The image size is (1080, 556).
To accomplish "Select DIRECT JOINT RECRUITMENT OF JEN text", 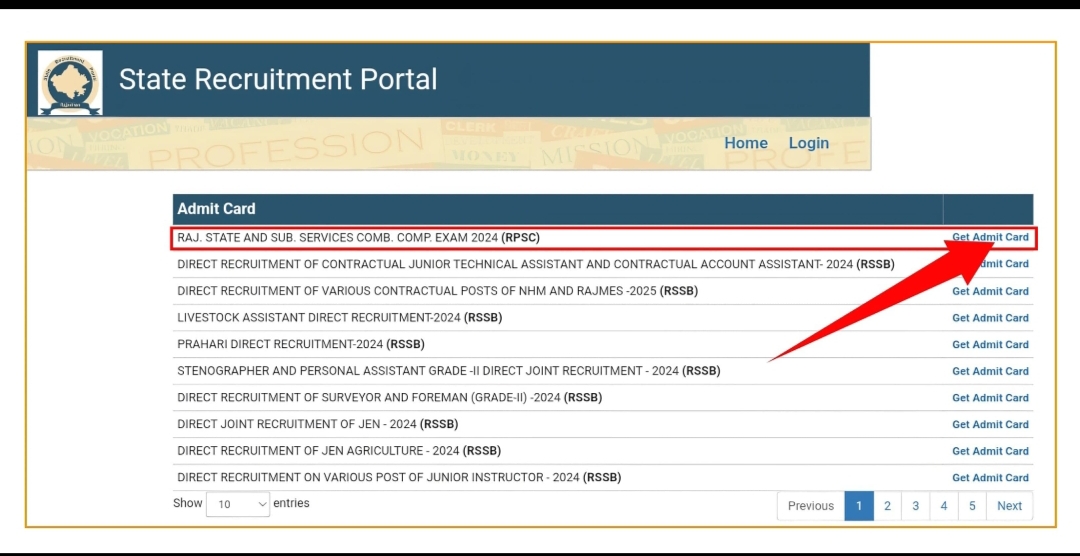I will pos(318,424).
